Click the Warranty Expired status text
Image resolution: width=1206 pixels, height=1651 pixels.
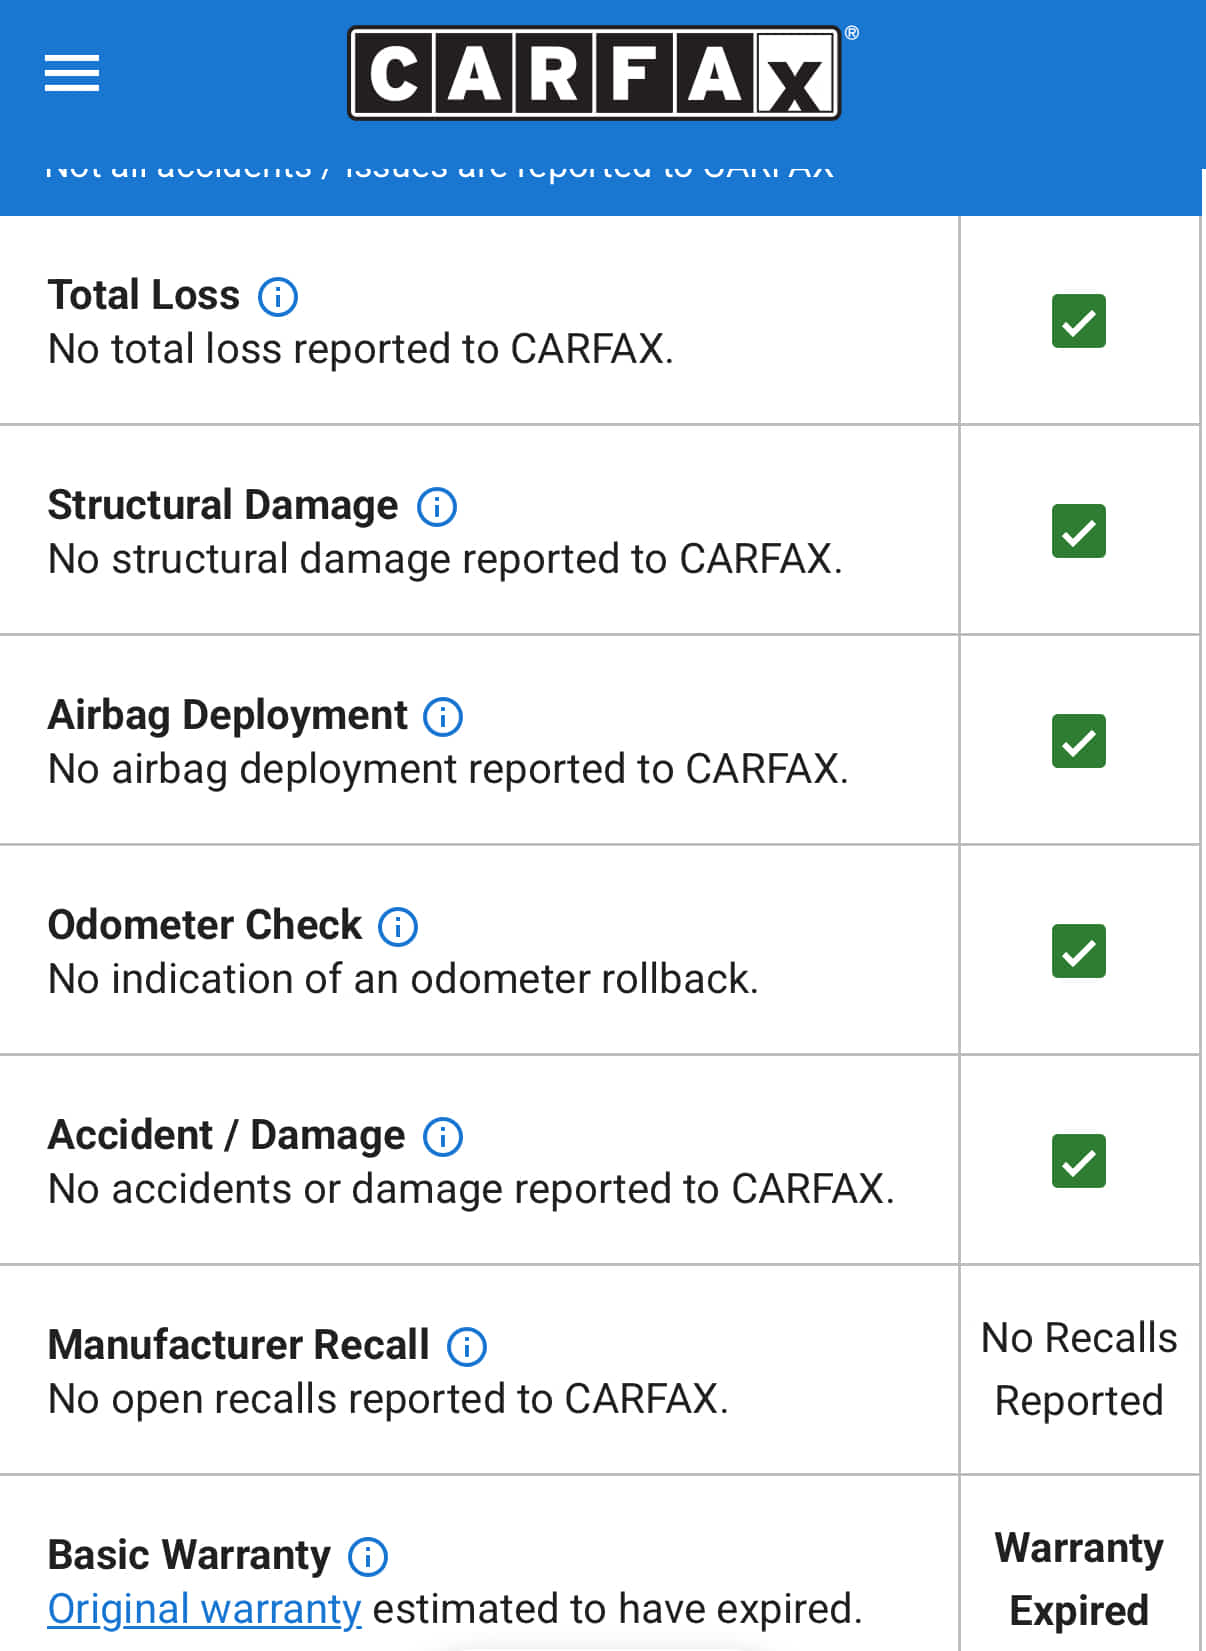point(1079,1579)
